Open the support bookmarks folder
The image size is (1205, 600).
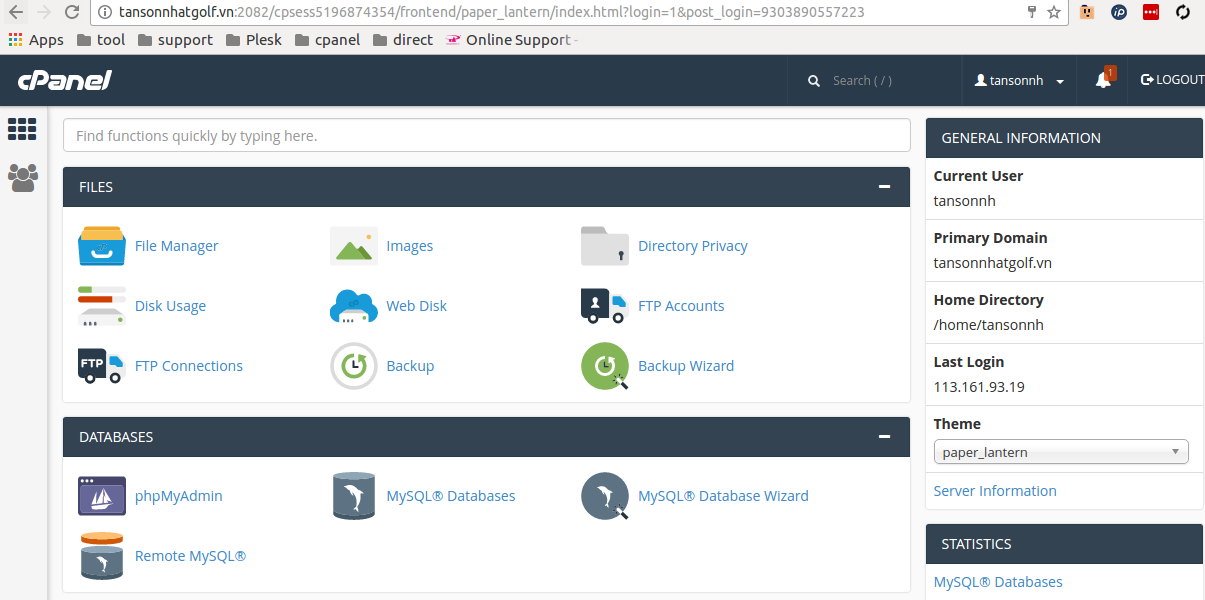[x=175, y=40]
